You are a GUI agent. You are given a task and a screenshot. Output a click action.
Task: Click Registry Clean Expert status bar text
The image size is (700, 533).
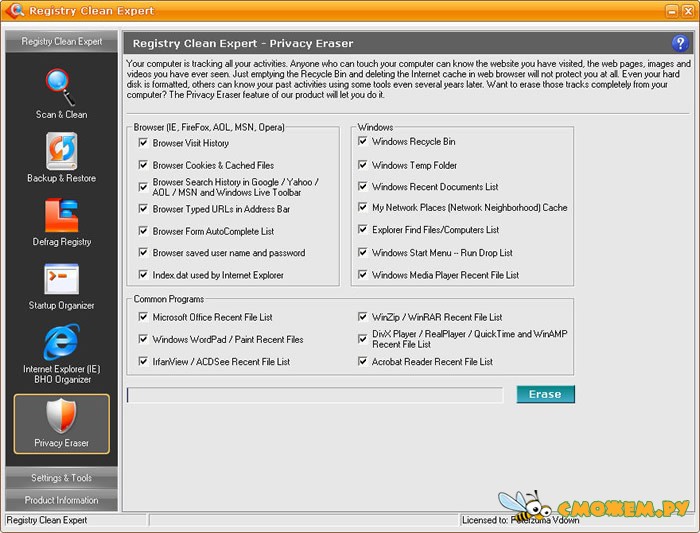coord(47,520)
